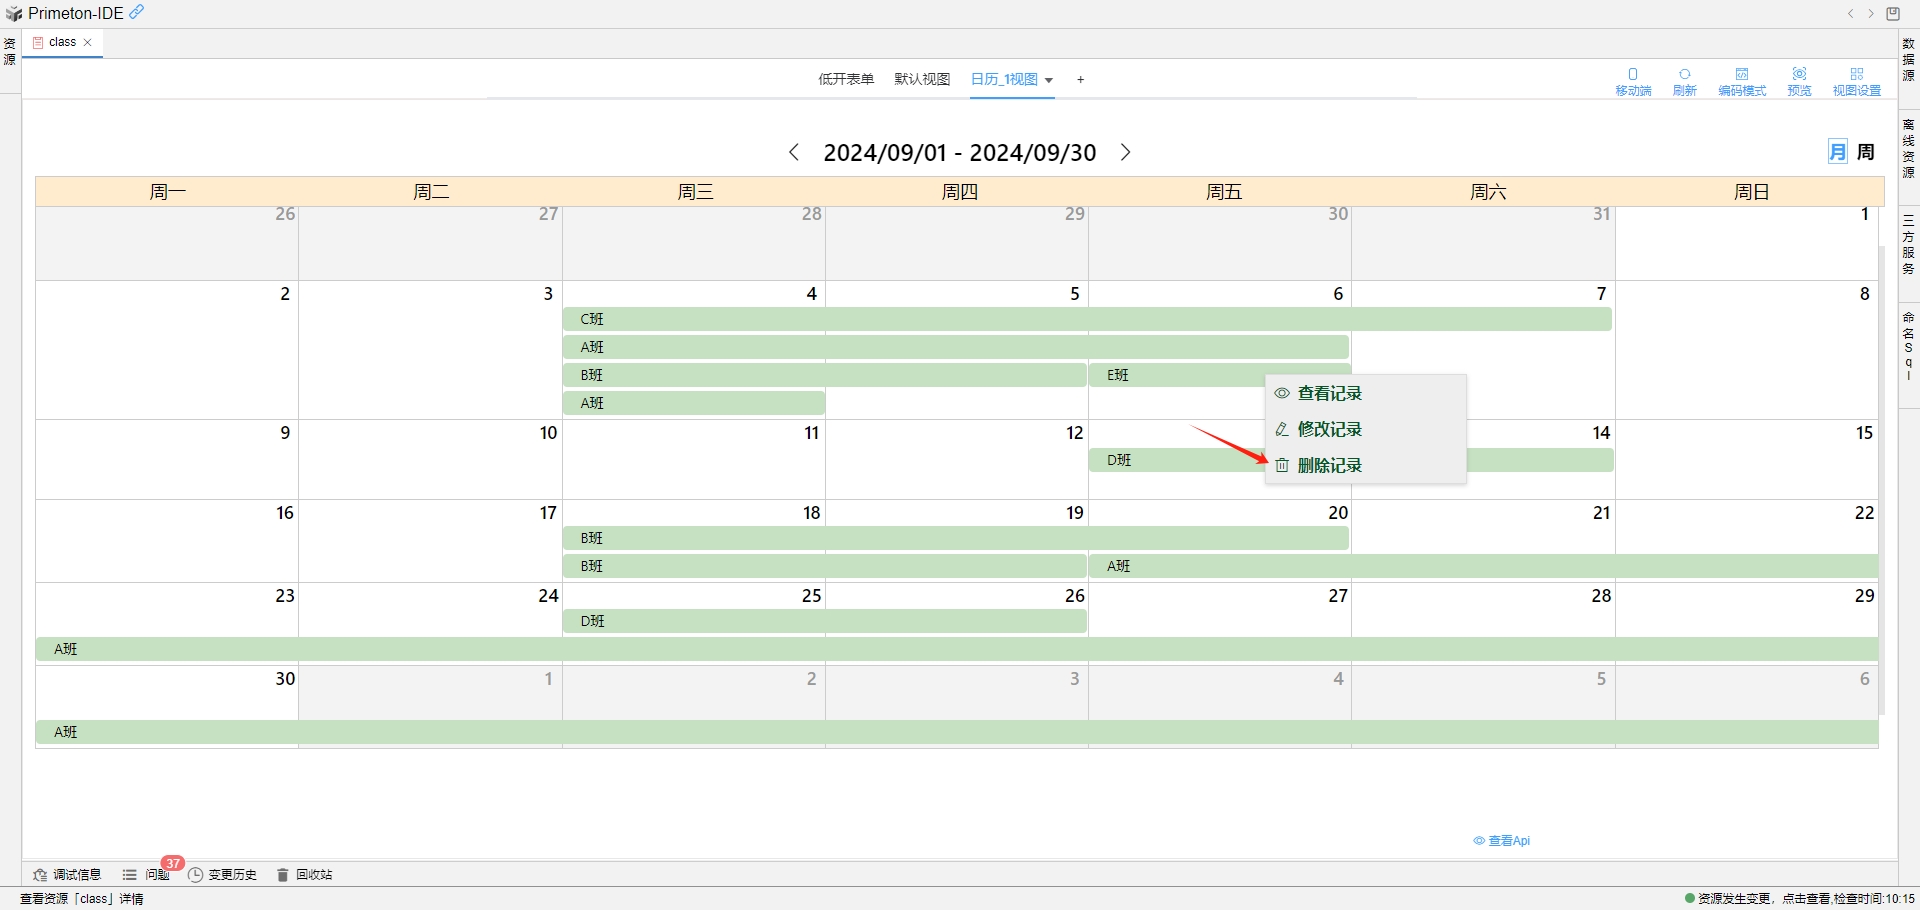This screenshot has width=1920, height=911.
Task: Keep month (月) display mode selected
Action: (x=1838, y=151)
